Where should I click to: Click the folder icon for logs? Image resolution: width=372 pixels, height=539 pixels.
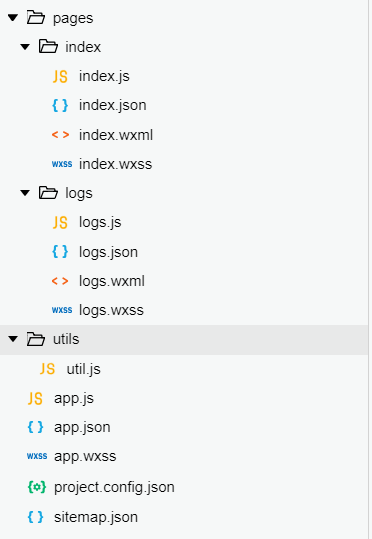(x=48, y=193)
